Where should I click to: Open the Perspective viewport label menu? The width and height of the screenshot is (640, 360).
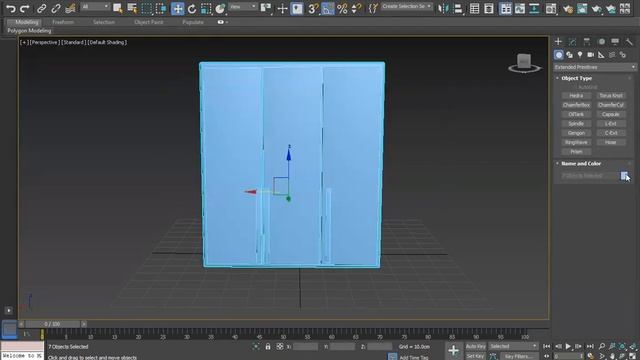point(44,42)
